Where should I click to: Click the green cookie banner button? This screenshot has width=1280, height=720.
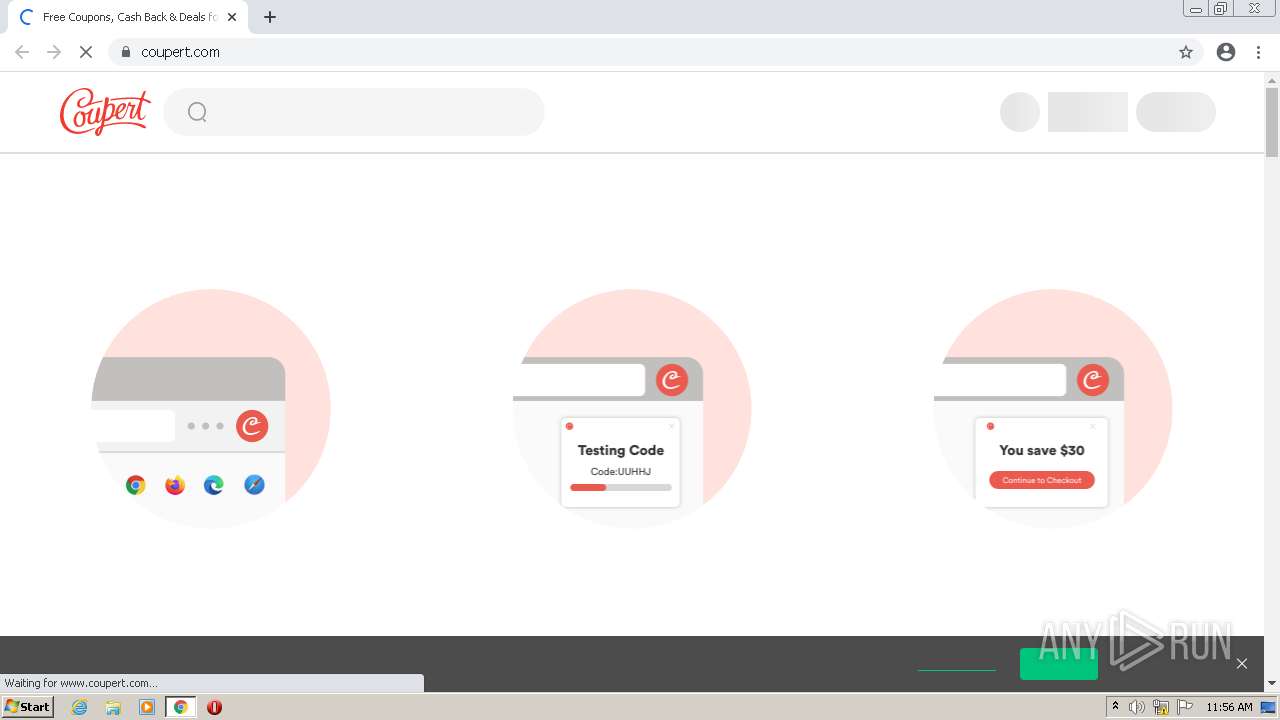tap(1059, 663)
